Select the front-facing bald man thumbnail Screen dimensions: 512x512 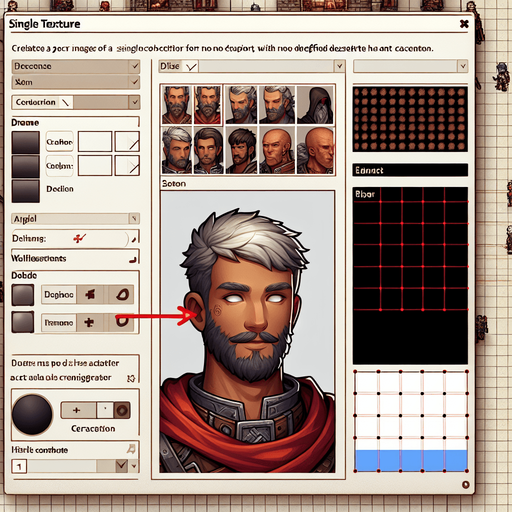278,150
